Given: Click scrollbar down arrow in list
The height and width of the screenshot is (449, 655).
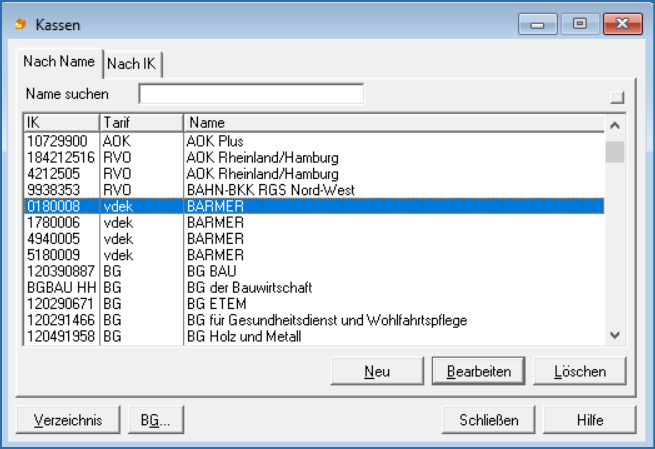Looking at the screenshot, I should click(x=615, y=335).
